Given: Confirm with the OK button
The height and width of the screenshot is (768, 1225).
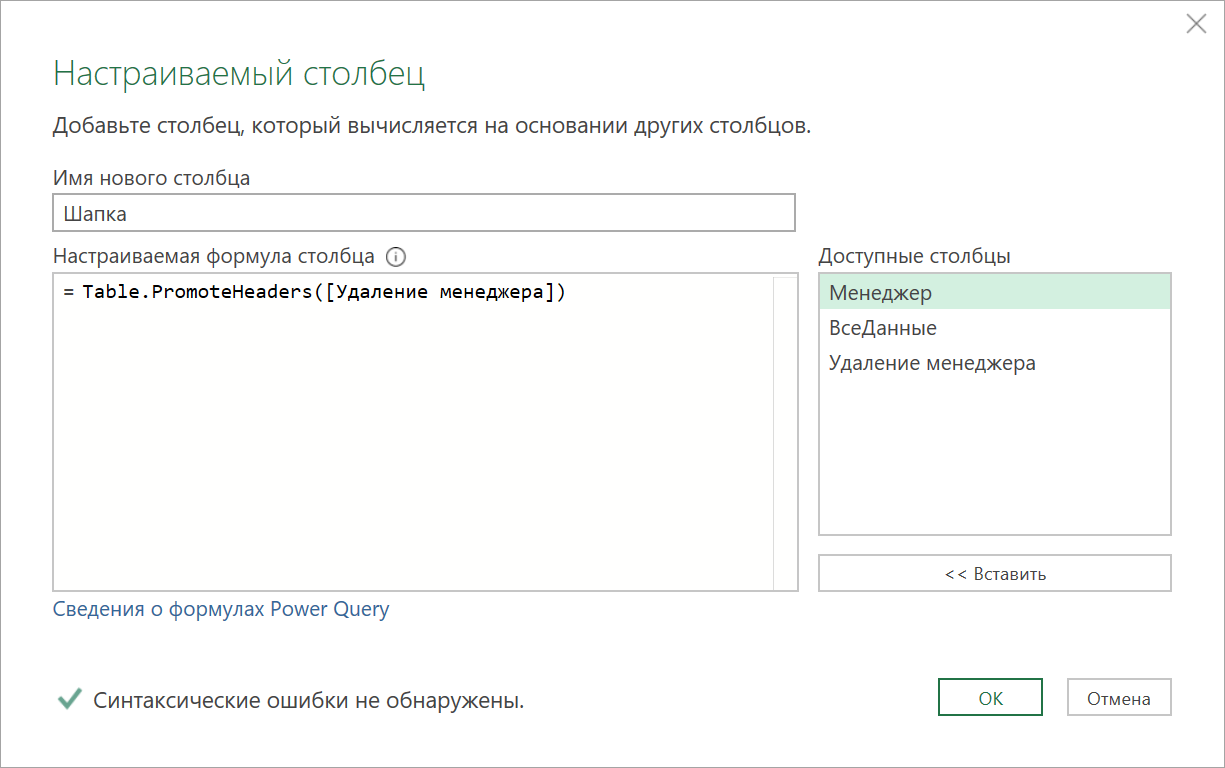Looking at the screenshot, I should (990, 698).
